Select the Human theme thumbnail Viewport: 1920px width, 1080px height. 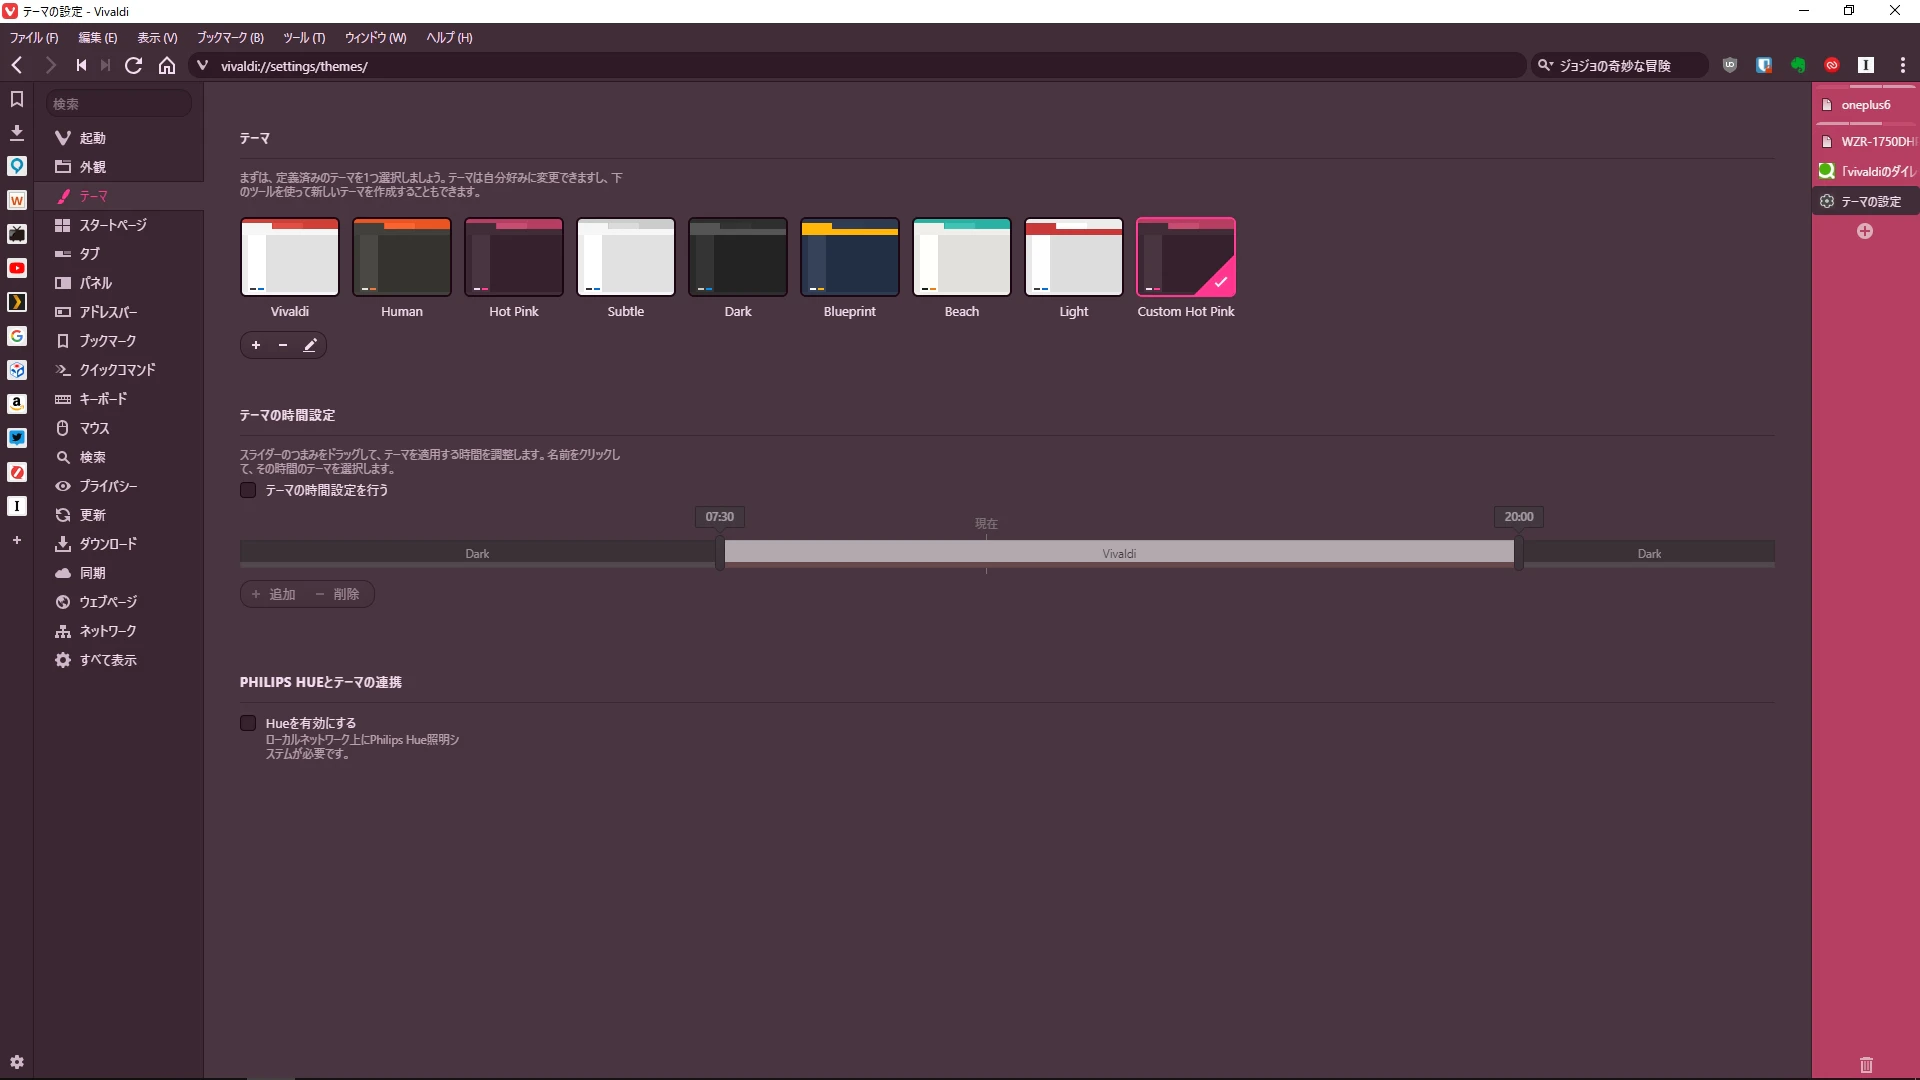[x=402, y=257]
